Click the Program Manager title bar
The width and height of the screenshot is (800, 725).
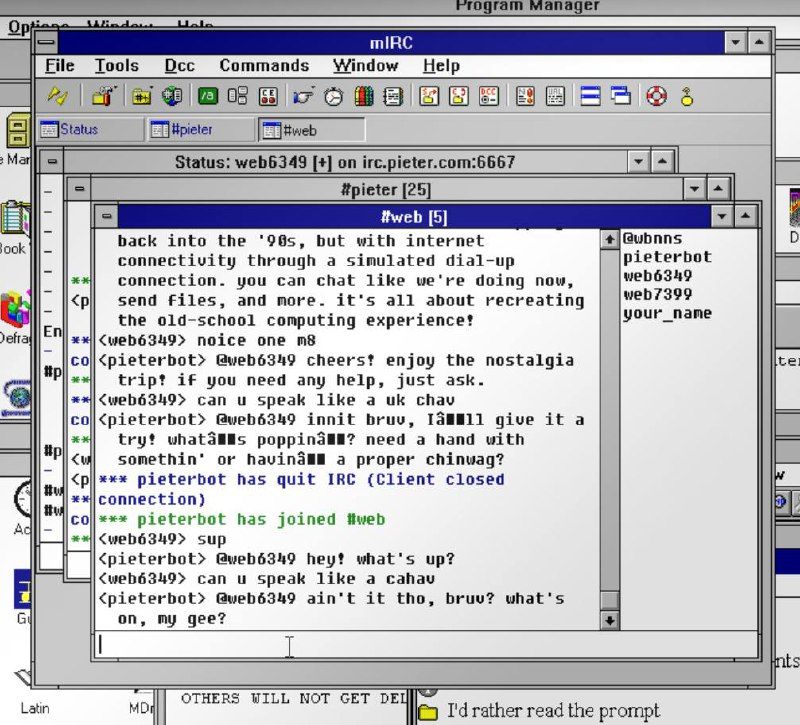[x=528, y=6]
